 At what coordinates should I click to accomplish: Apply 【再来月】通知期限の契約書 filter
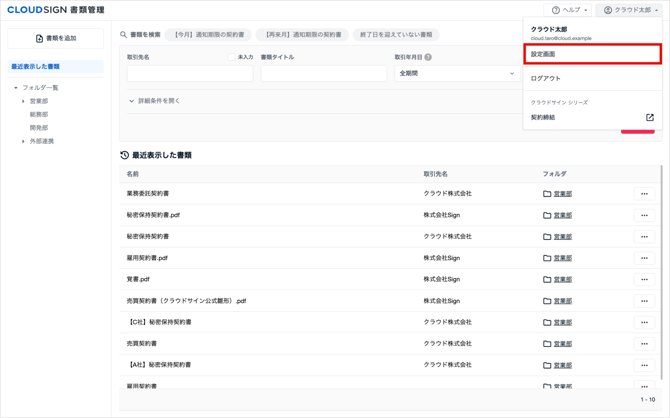click(x=302, y=35)
